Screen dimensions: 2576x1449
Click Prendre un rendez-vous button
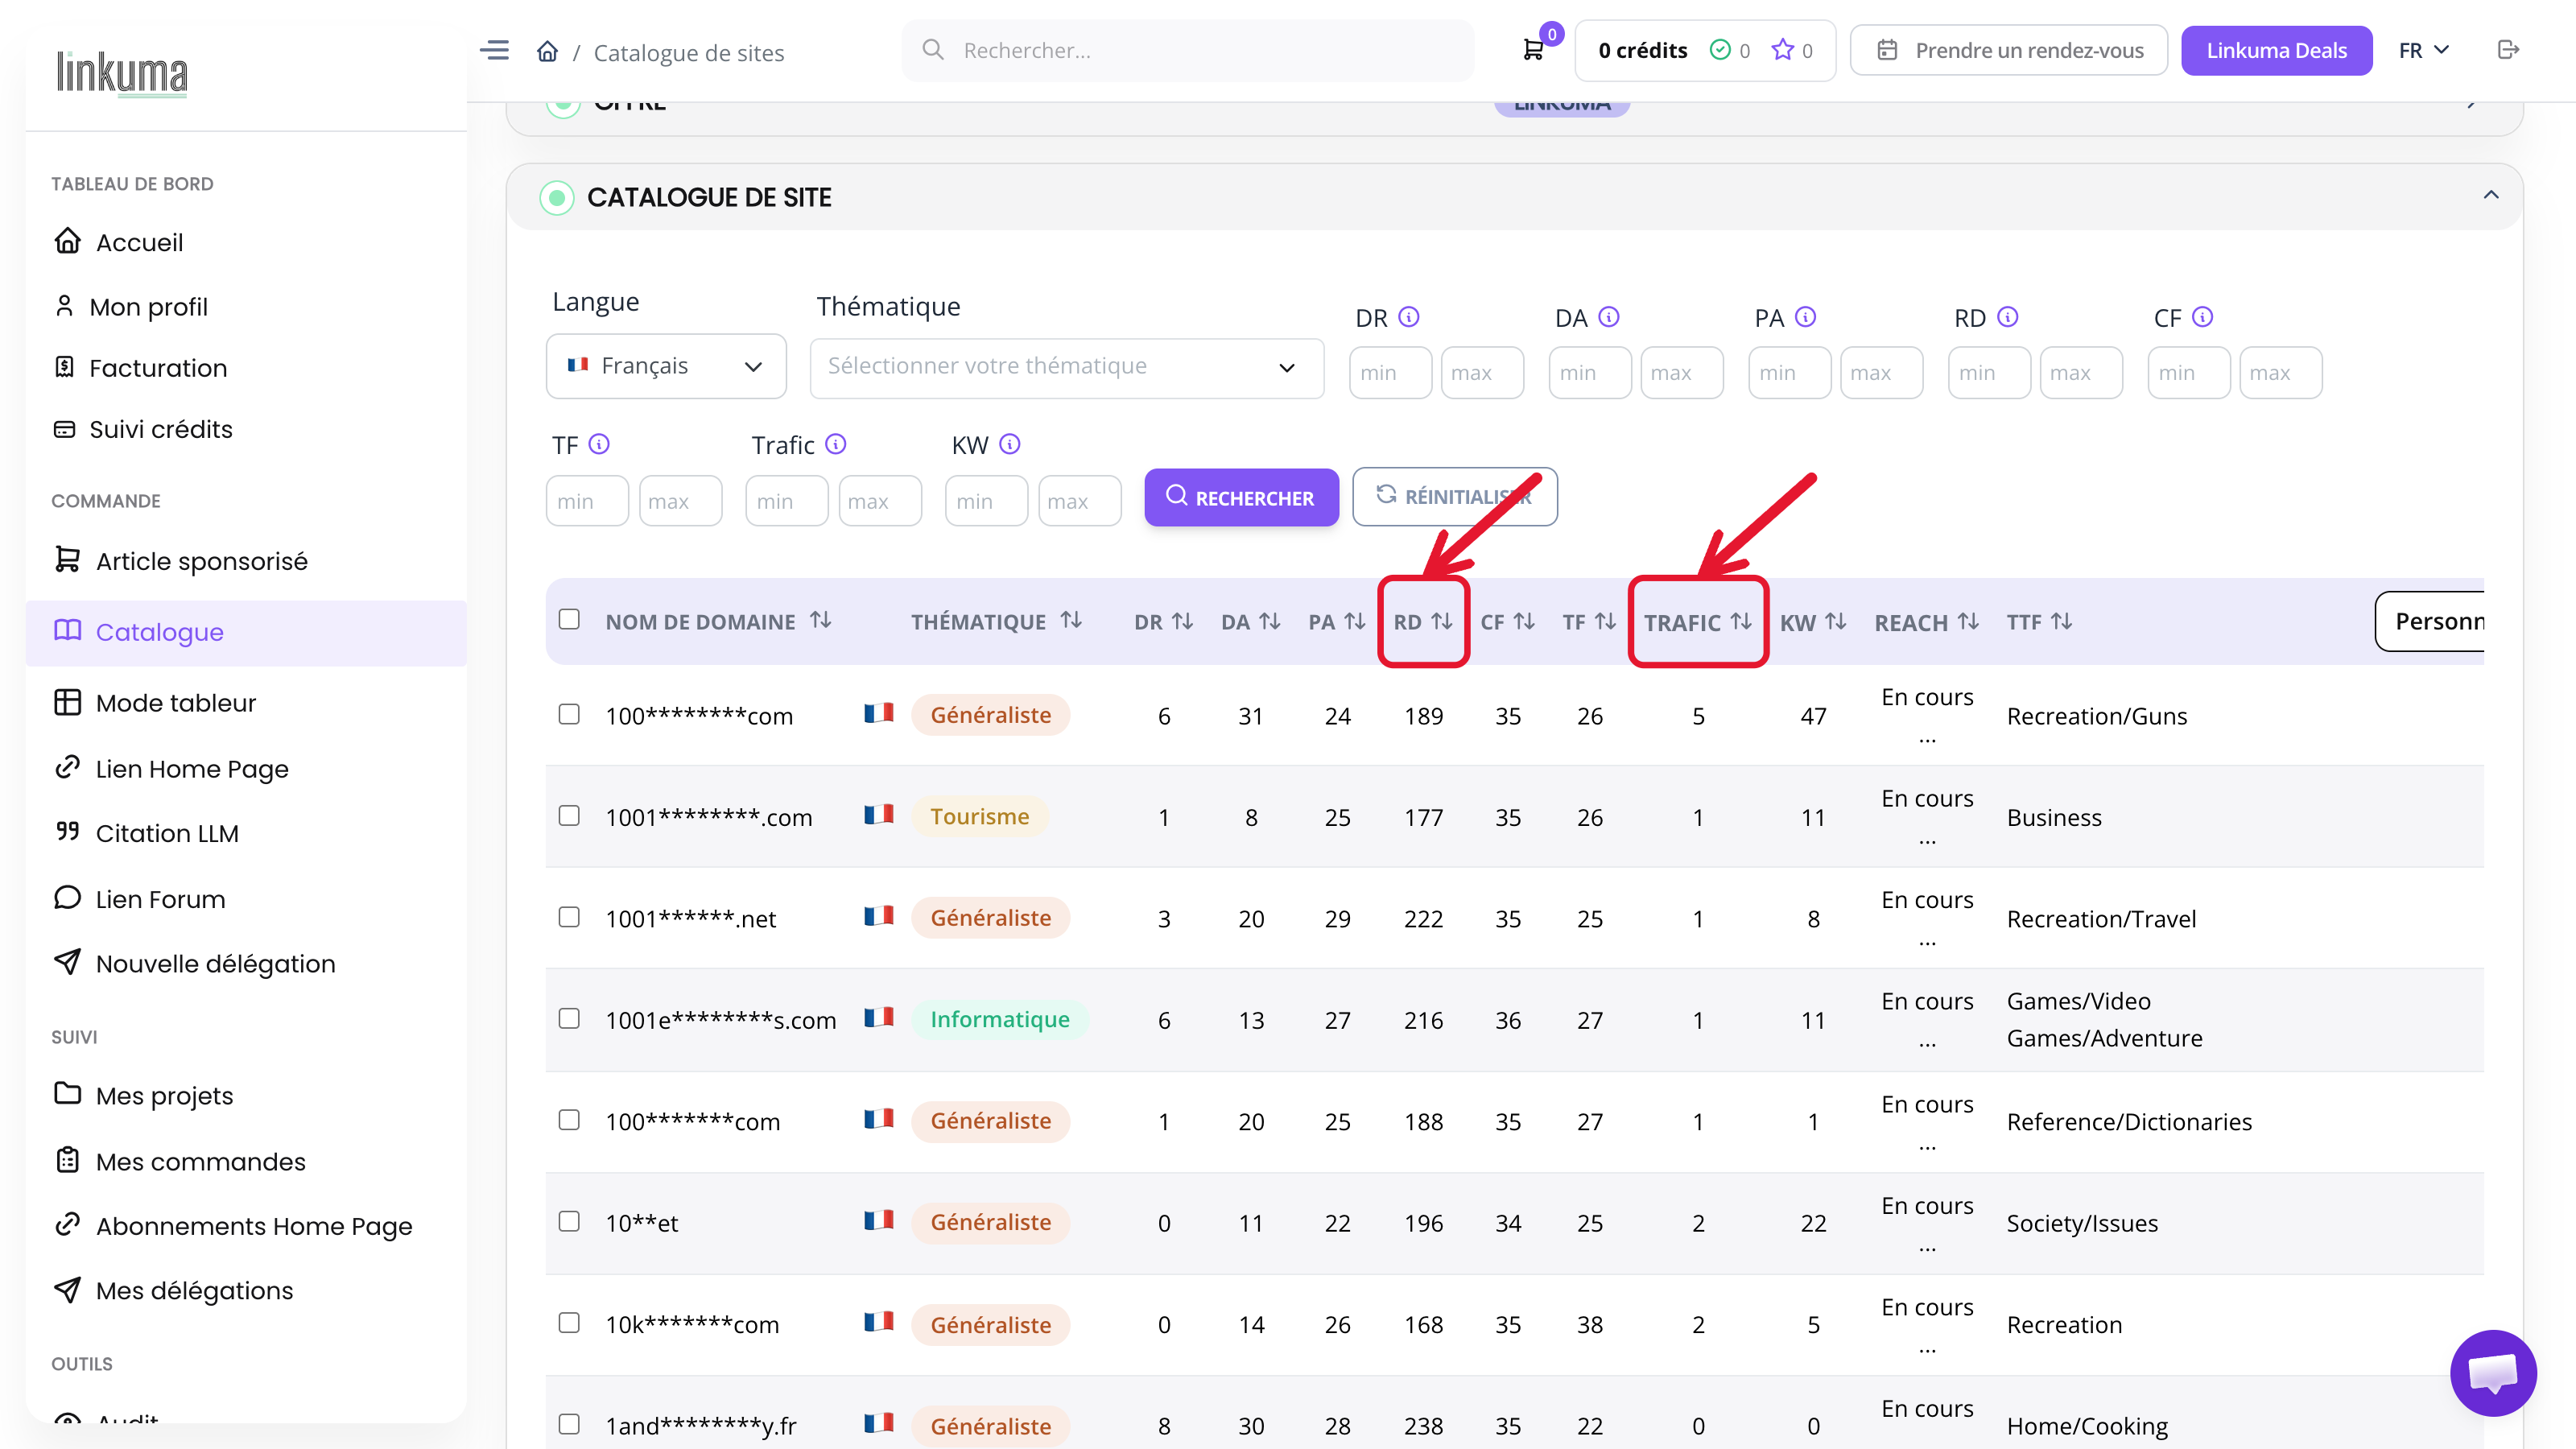click(x=2008, y=50)
